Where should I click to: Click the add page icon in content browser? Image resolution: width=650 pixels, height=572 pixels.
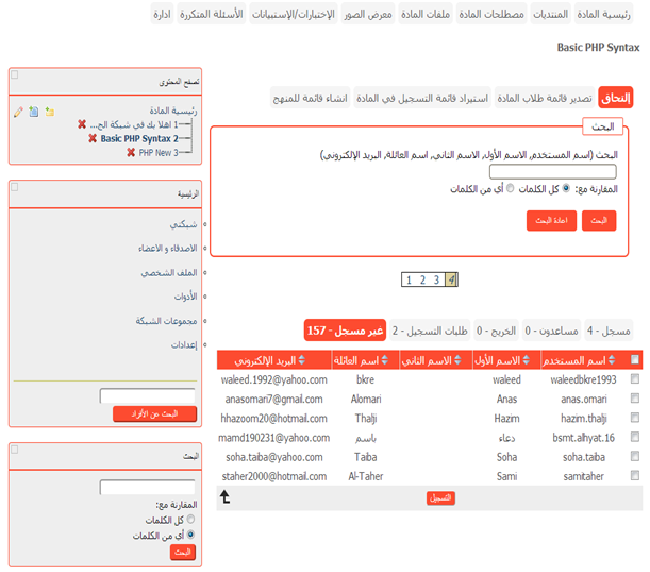coord(34,111)
